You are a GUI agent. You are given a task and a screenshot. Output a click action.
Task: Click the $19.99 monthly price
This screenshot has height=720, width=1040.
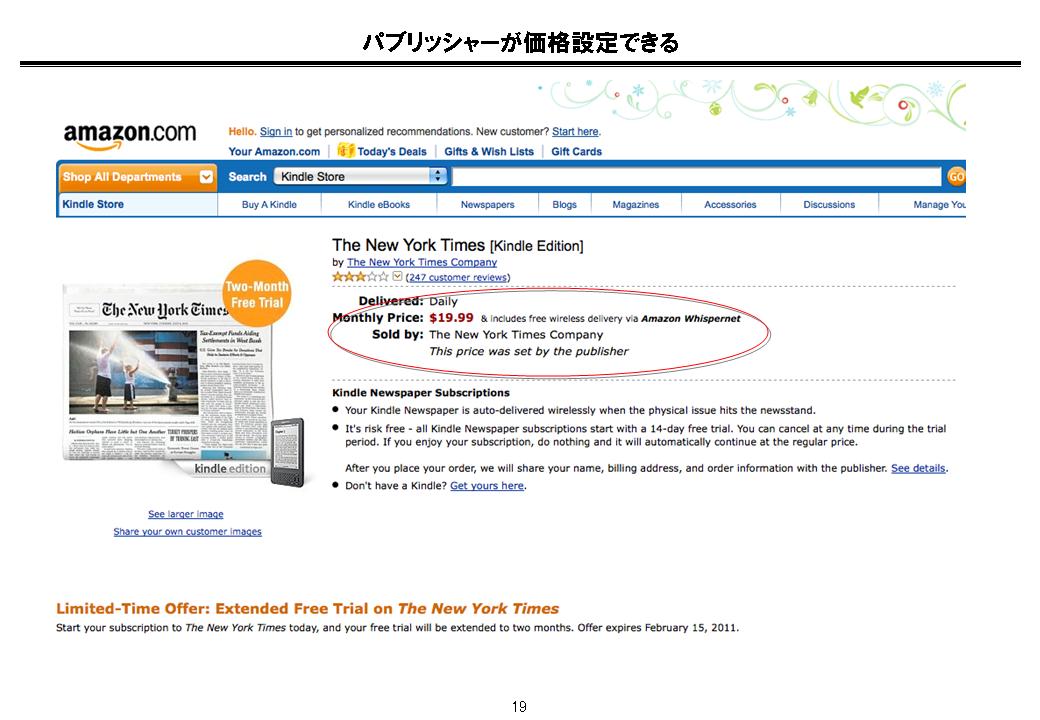pos(451,318)
